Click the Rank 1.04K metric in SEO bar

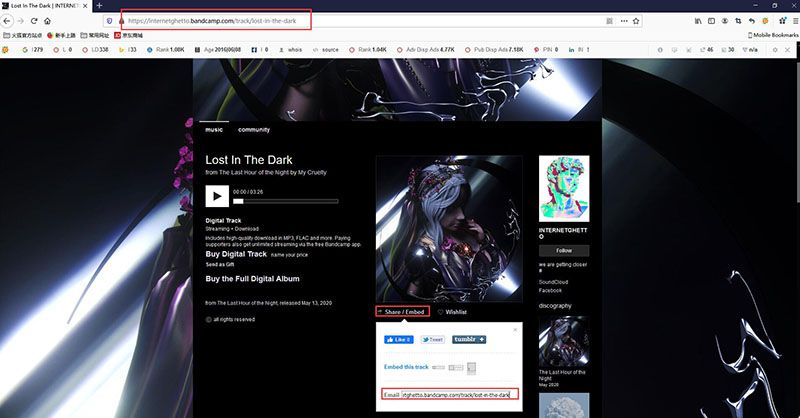368,50
